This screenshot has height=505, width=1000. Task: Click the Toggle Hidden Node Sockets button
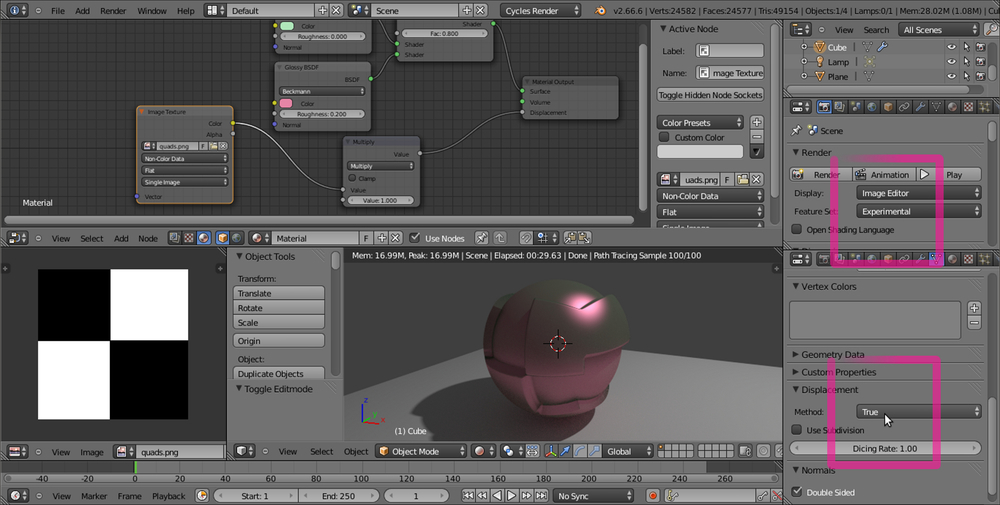[x=710, y=95]
